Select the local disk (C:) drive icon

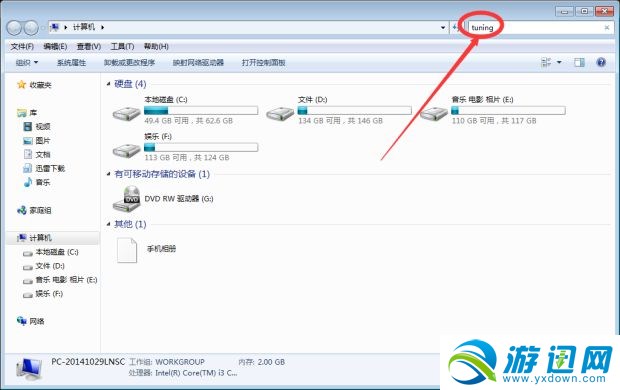[127, 114]
